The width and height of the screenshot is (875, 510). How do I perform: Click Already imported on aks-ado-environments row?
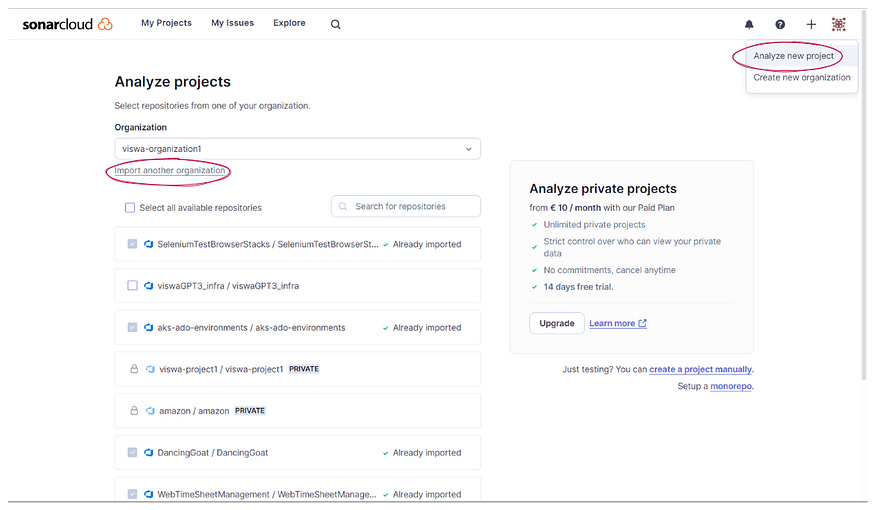(x=427, y=328)
